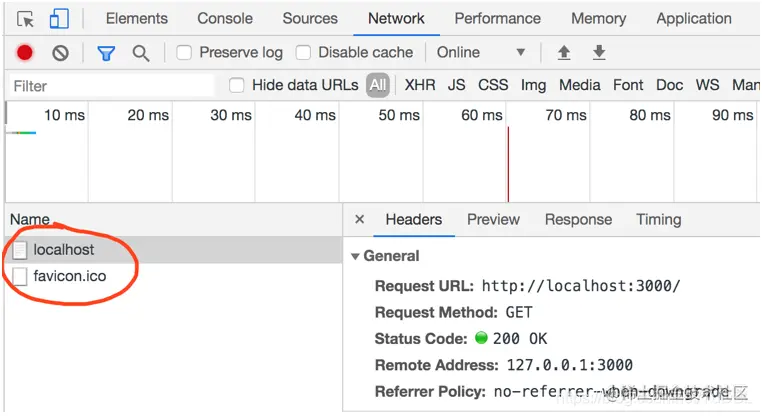
Task: Close the request details pane
Action: click(360, 219)
